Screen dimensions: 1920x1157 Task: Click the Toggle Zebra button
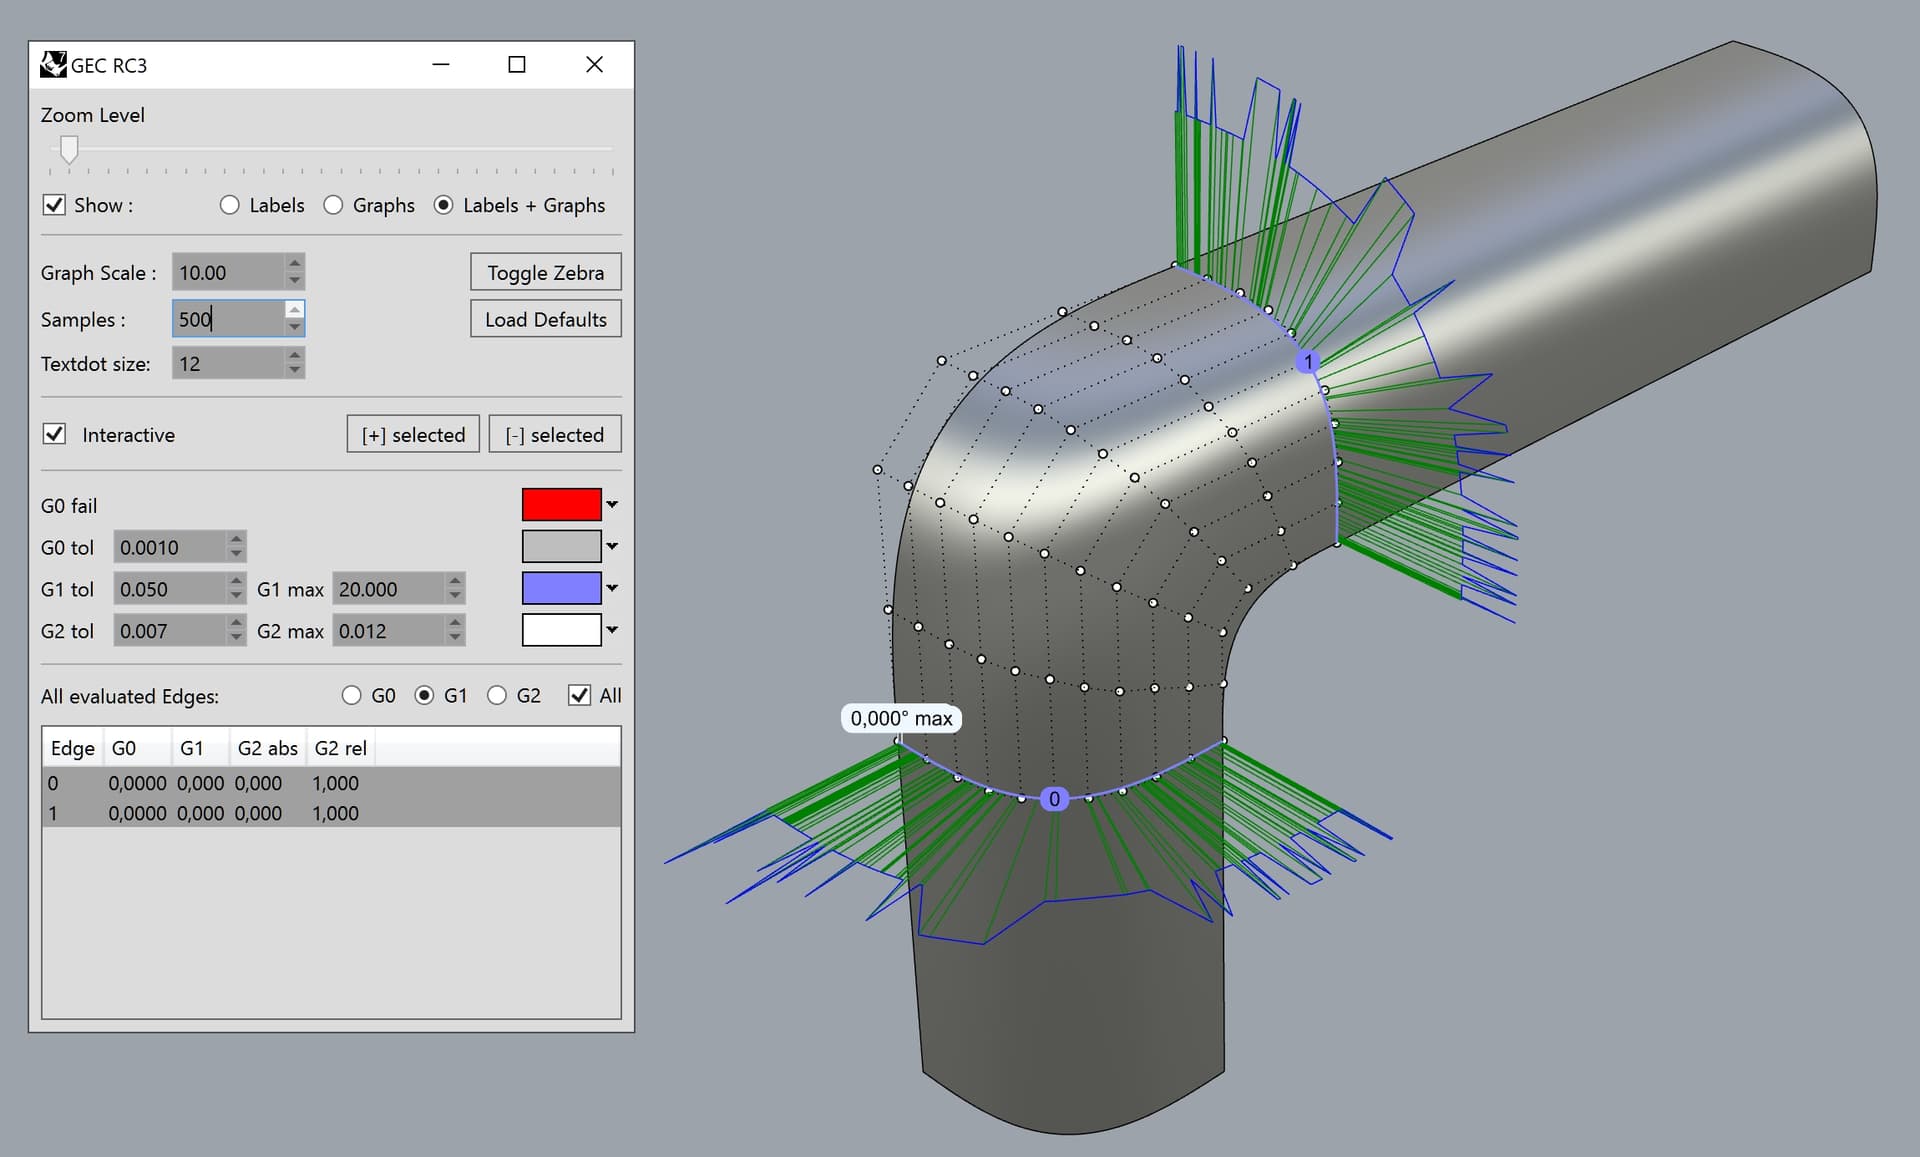click(546, 272)
